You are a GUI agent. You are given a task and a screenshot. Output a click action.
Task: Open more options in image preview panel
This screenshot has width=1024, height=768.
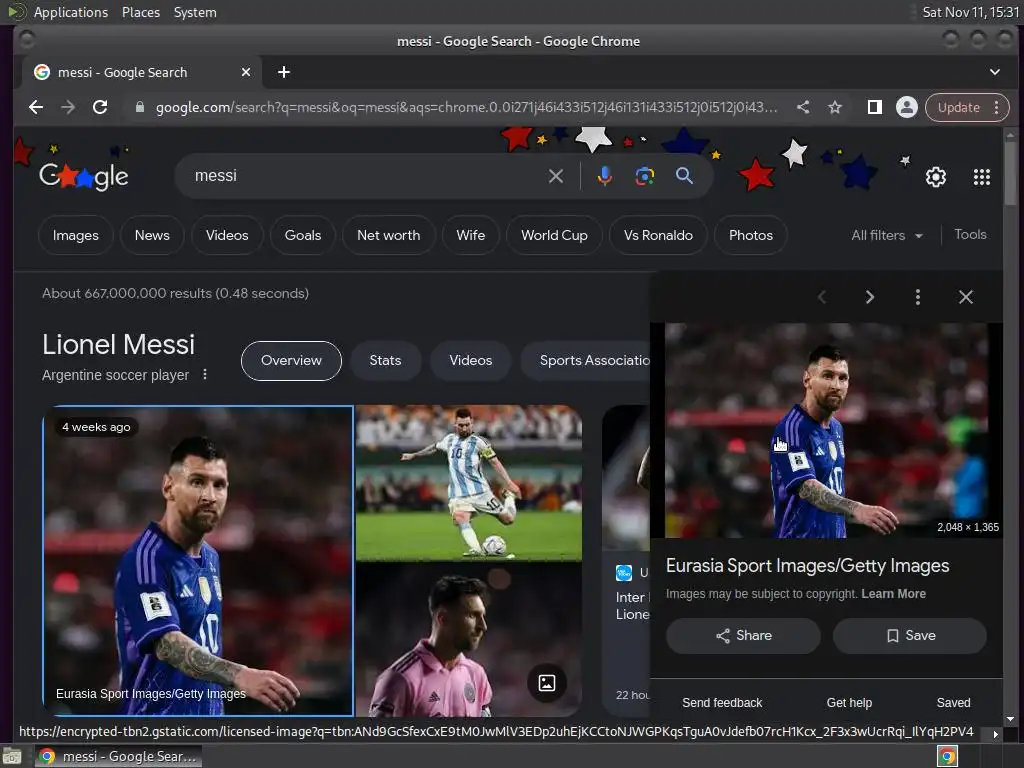point(918,297)
